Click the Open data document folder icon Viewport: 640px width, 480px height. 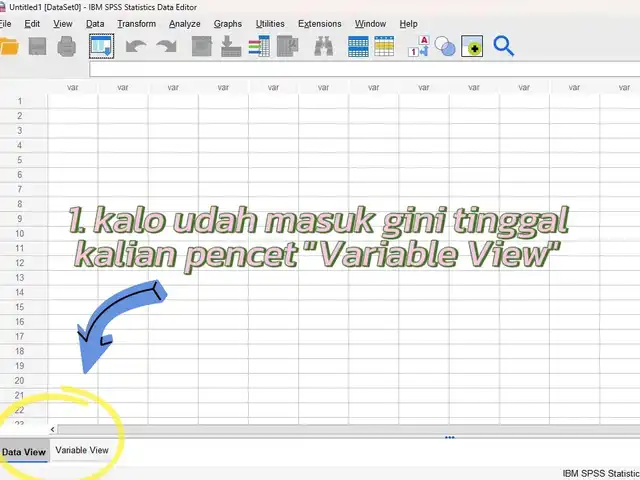9,46
